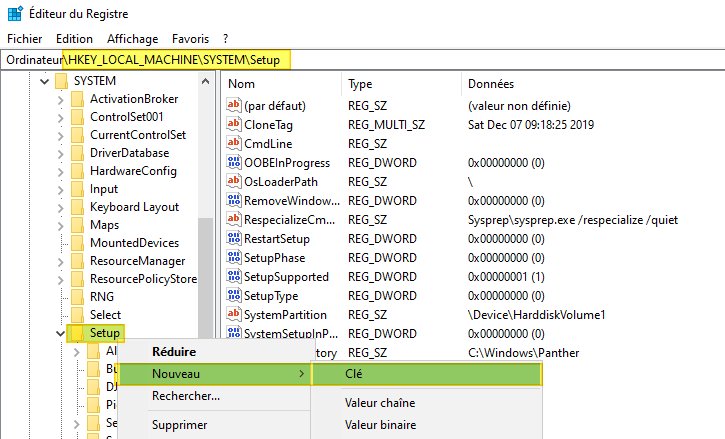Screen dimensions: 725x439
Task: Open the ? help menu
Action: 226,39
